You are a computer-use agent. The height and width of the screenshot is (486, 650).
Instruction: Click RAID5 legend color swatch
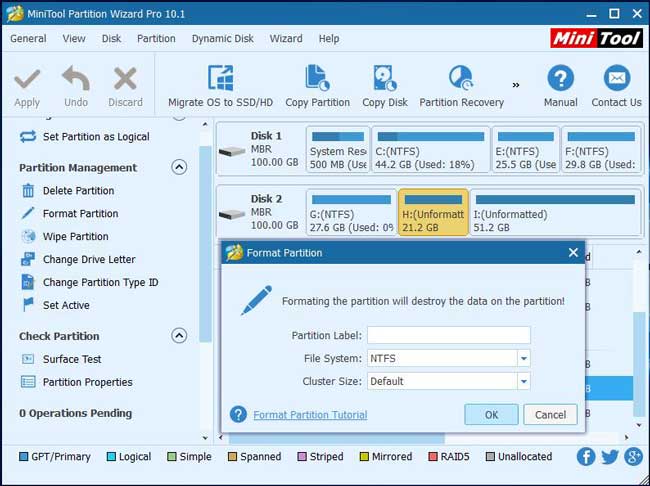point(433,457)
